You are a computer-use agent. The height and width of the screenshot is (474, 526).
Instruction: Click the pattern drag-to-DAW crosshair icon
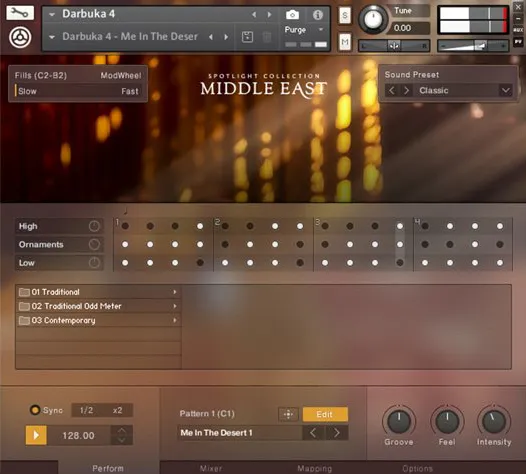[x=288, y=414]
